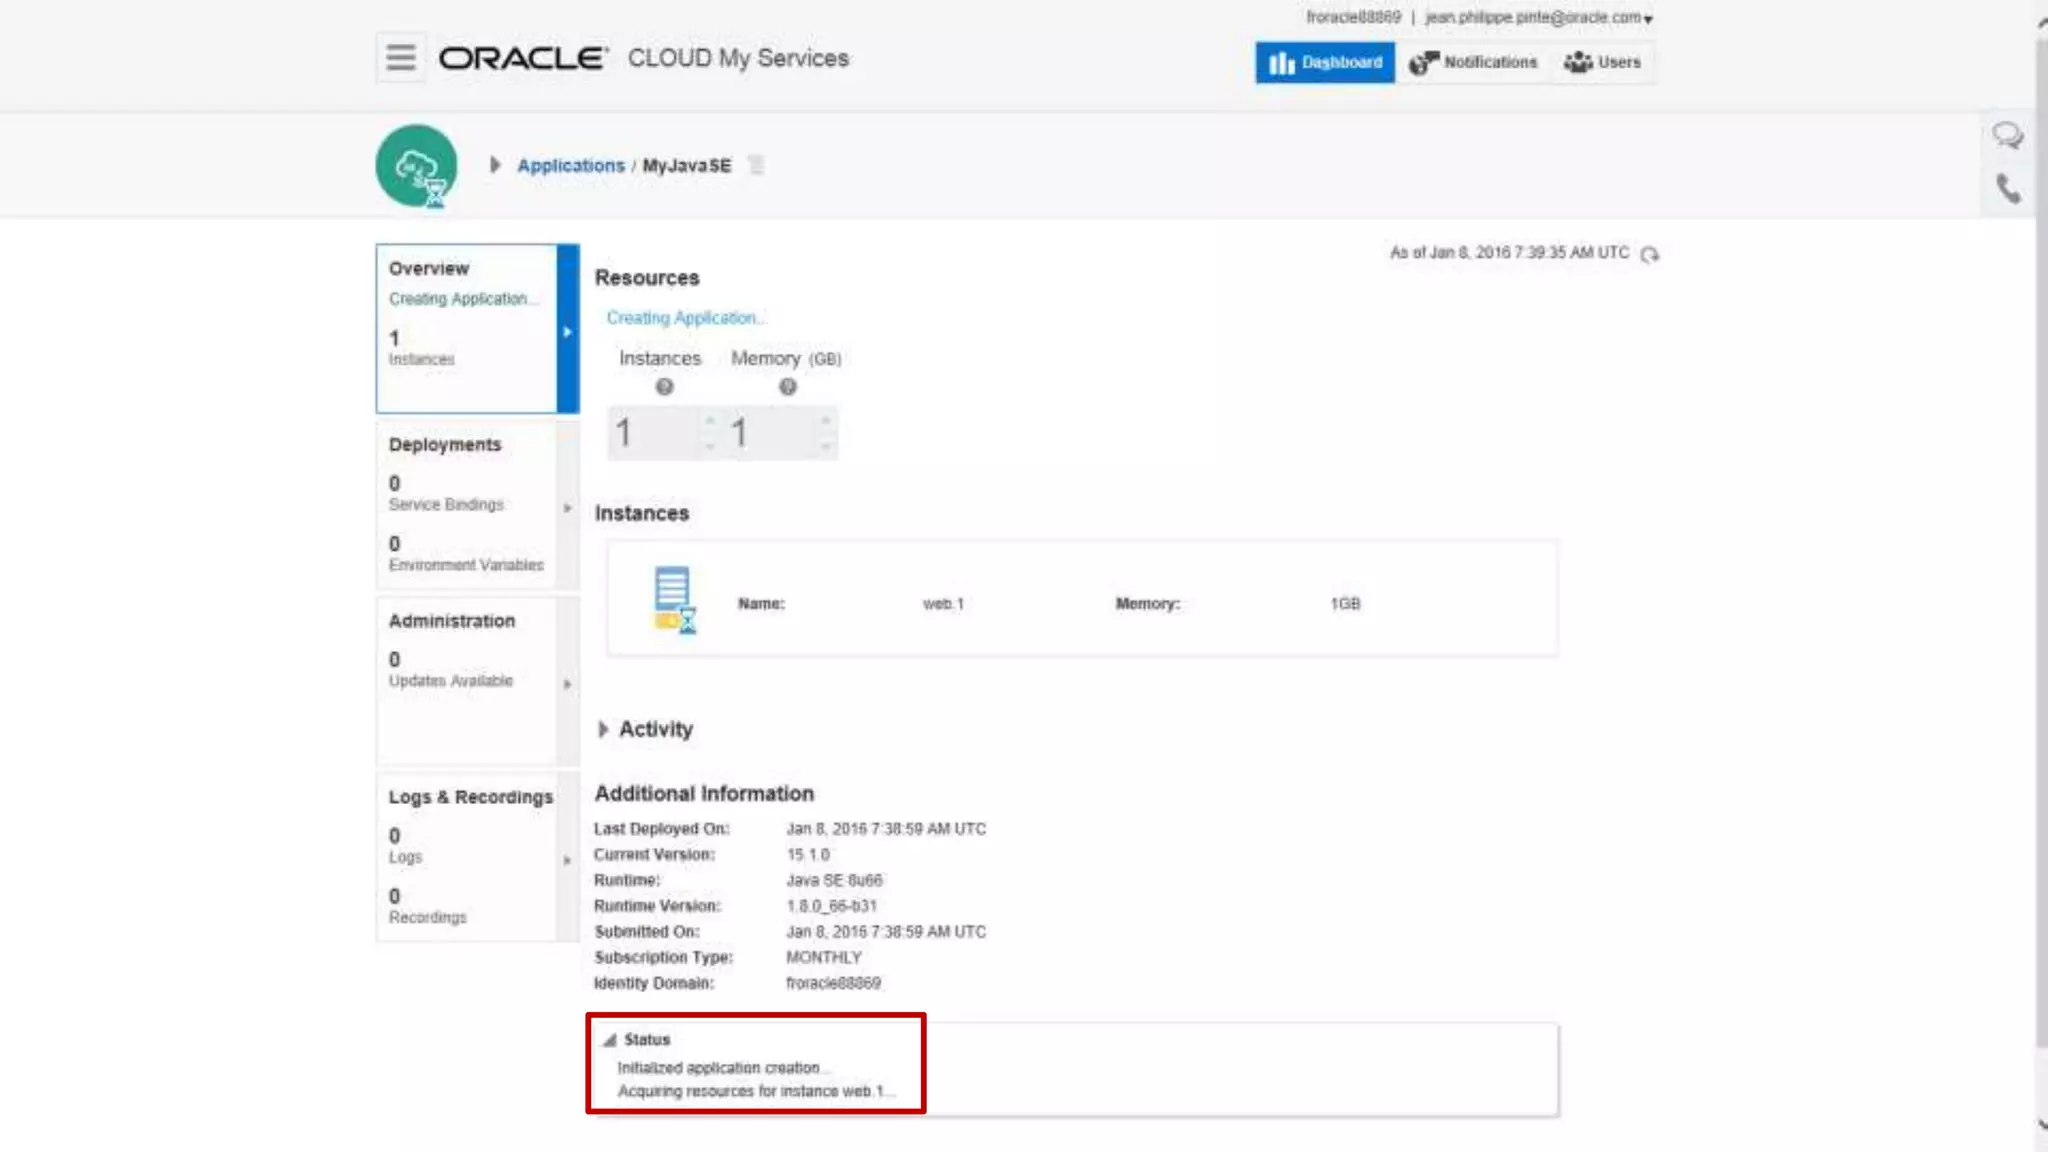Click the Application Container Cloud service icon
Viewport: 2048px width, 1152px height.
point(416,166)
